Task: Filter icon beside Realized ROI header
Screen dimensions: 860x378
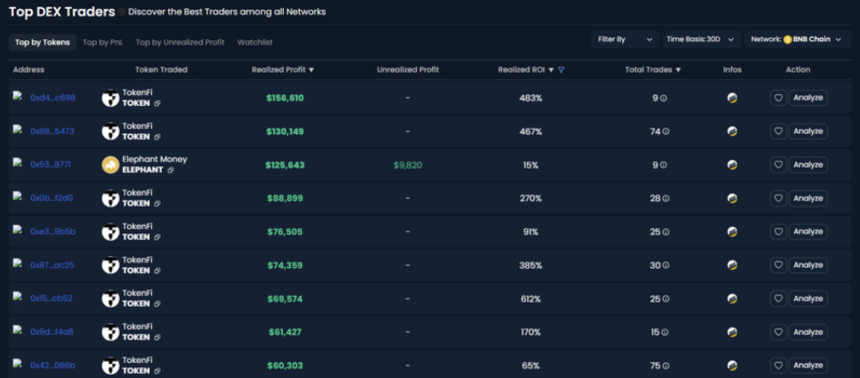Action: 561,70
